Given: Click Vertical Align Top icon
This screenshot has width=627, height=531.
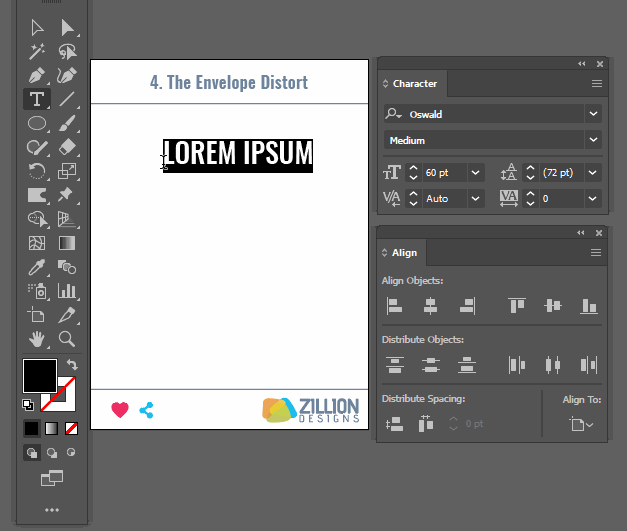Looking at the screenshot, I should point(516,306).
